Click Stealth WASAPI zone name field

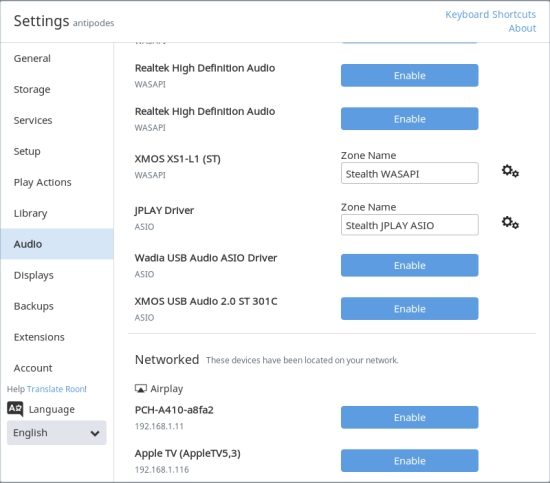click(x=409, y=173)
